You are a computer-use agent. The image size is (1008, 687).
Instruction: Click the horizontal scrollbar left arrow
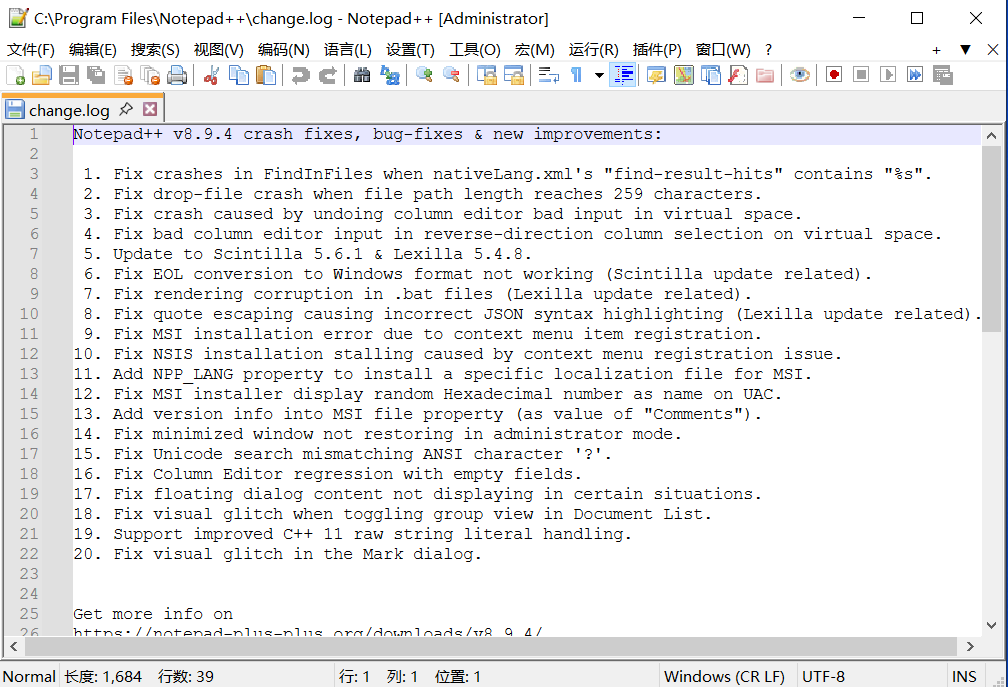(x=14, y=646)
